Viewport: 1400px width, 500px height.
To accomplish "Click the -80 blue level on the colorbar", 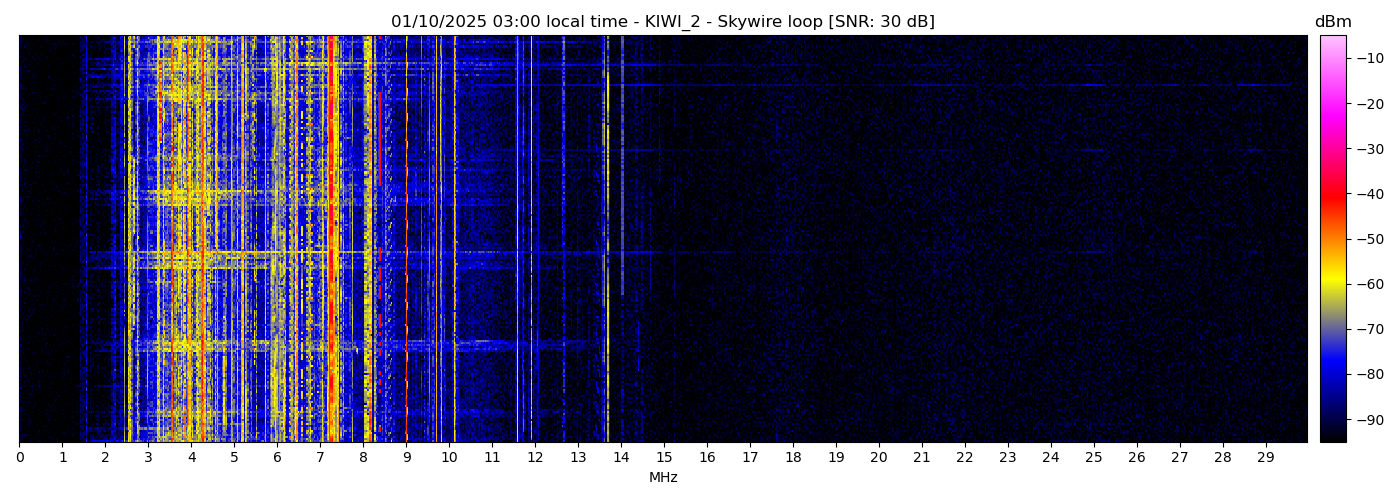I will coord(1333,374).
